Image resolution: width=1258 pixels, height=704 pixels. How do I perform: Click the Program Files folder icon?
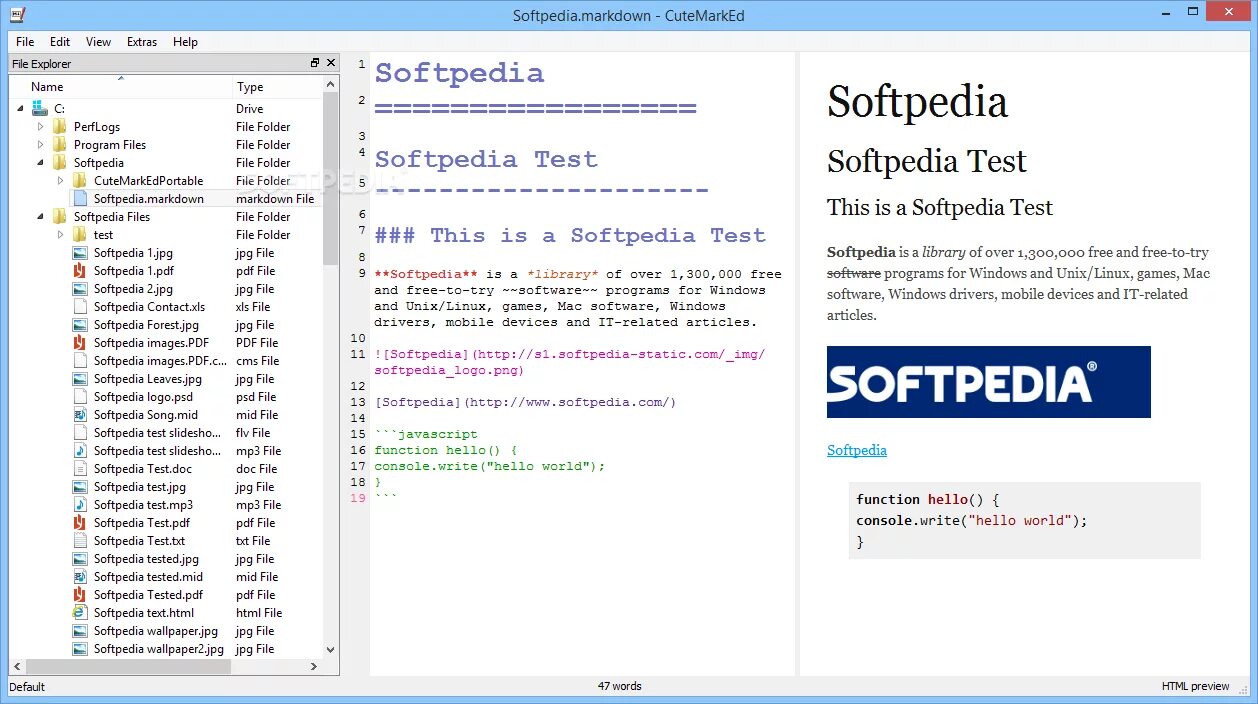pyautogui.click(x=60, y=145)
